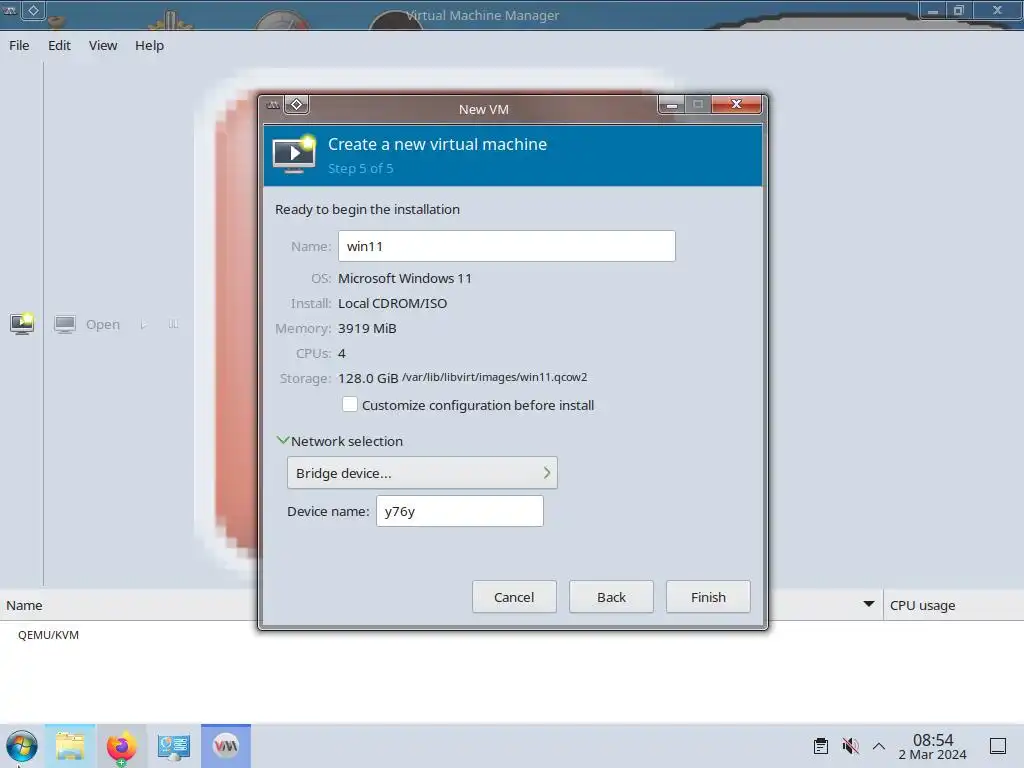Open the Edit menu

[x=59, y=45]
